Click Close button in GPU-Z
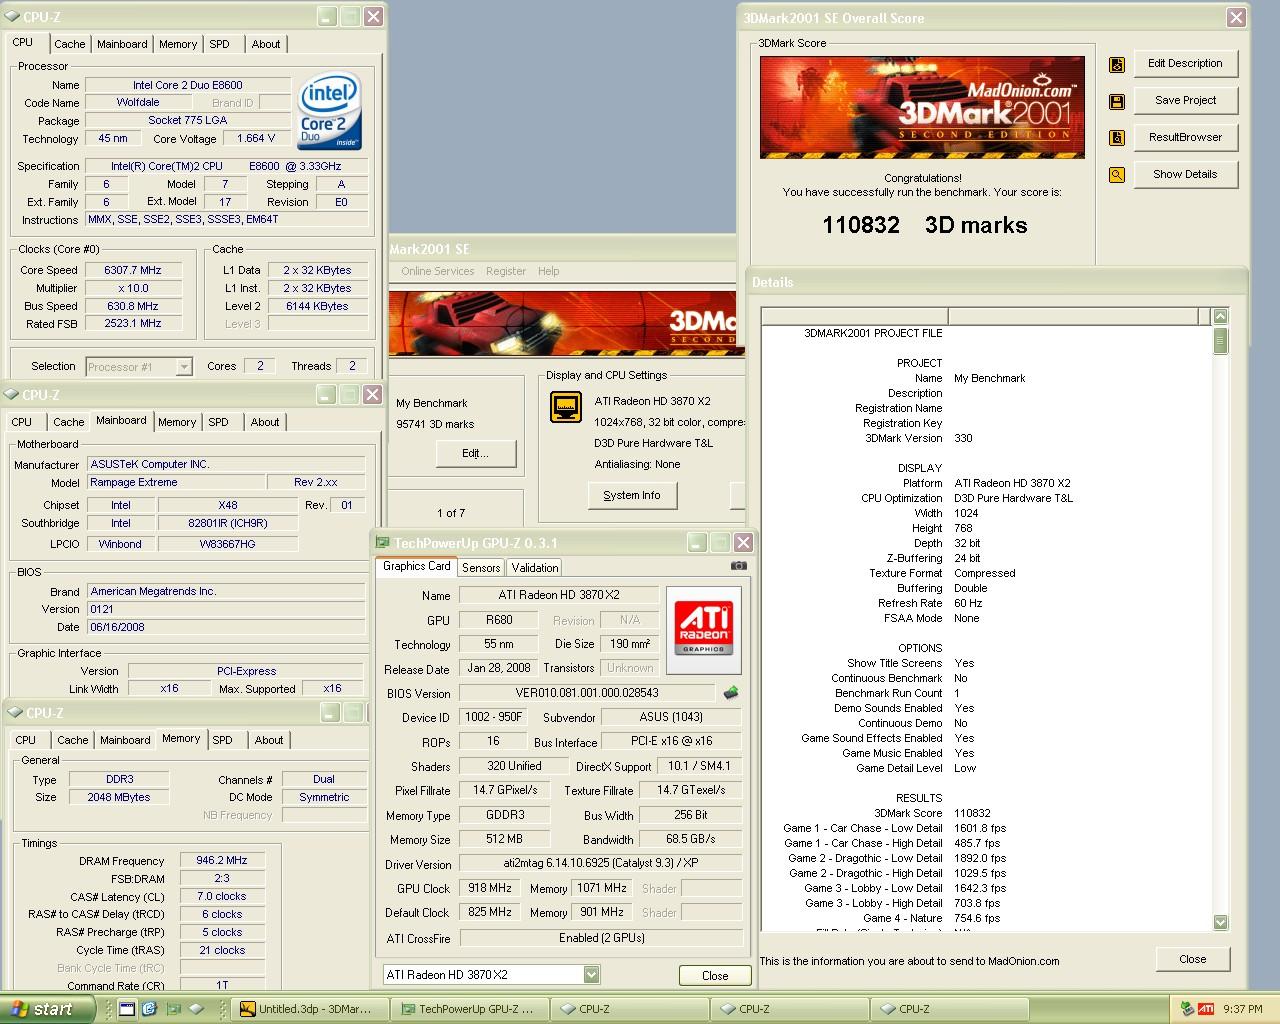 click(x=714, y=976)
